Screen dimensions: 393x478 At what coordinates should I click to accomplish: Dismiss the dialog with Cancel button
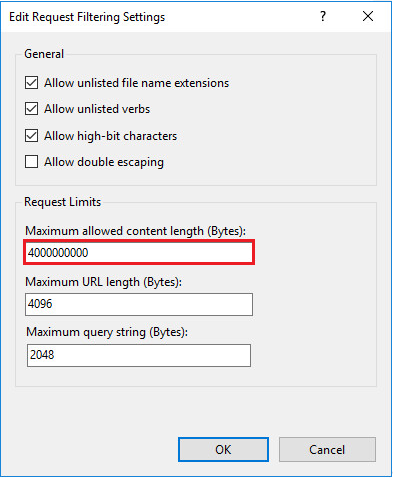327,450
